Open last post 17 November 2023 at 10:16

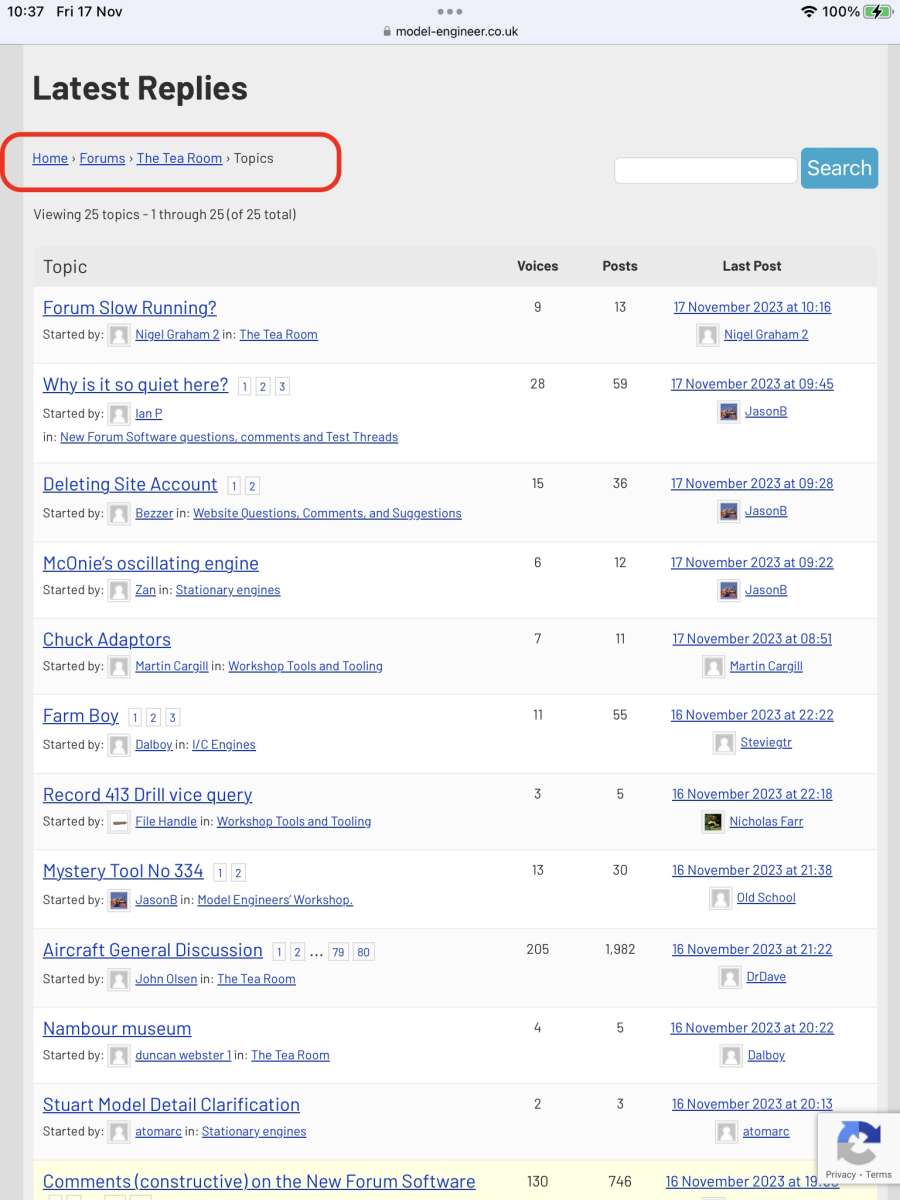click(x=752, y=307)
